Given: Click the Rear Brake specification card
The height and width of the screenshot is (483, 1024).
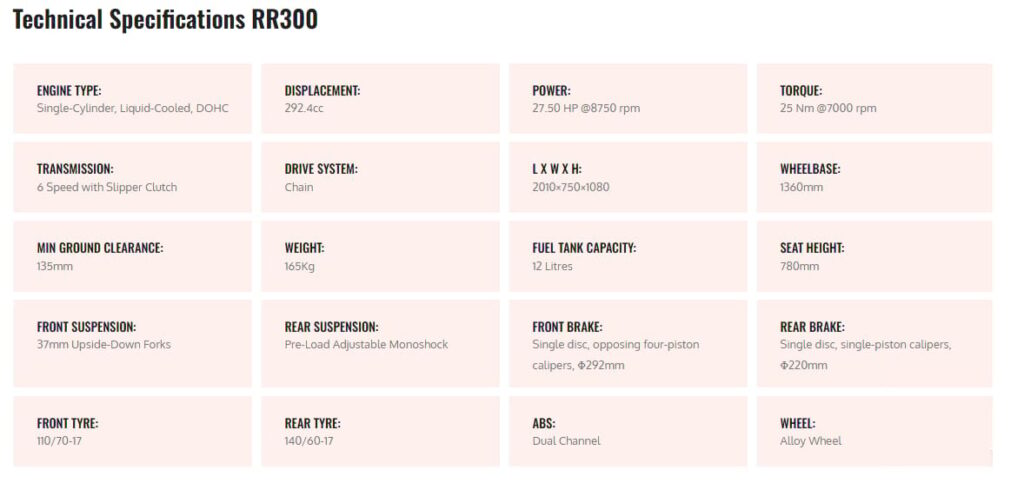Looking at the screenshot, I should click(x=874, y=344).
